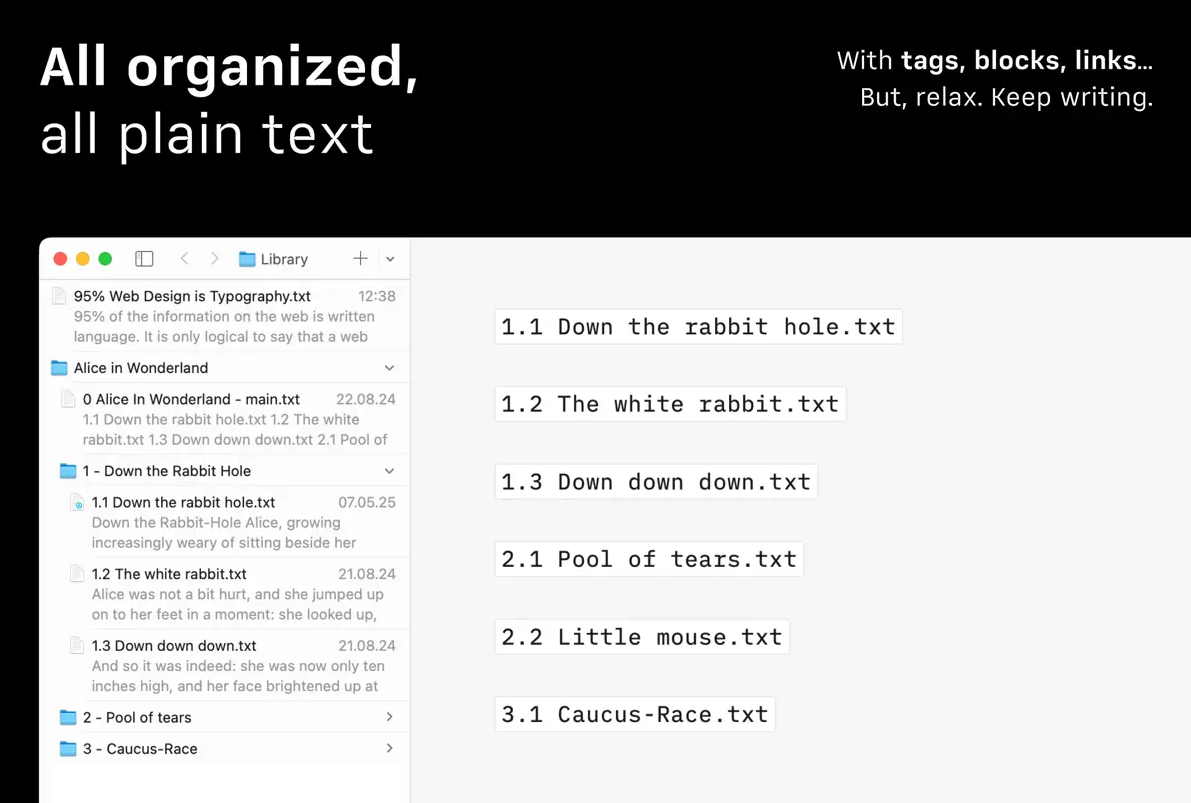Viewport: 1191px width, 803px height.
Task: Open 1.1 Down the rabbit hole.txt in sidebar
Action: click(225, 522)
